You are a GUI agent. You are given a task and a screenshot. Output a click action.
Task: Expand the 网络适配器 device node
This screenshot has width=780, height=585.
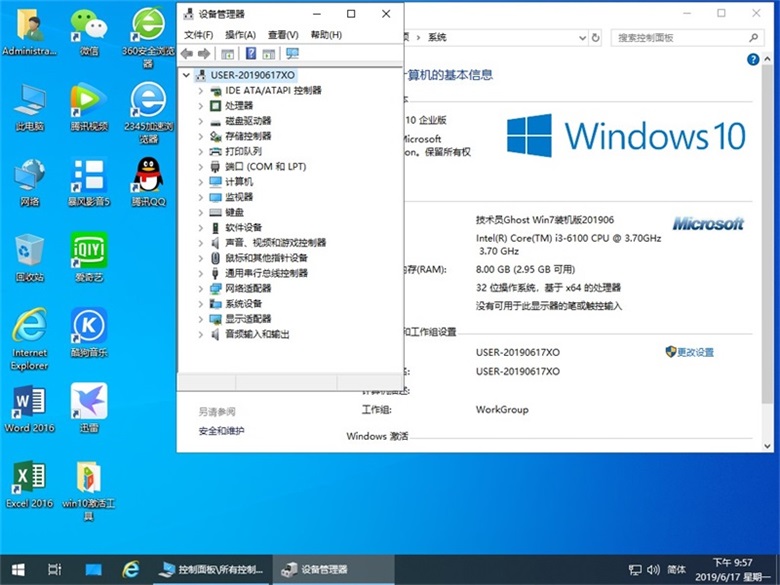(x=200, y=288)
